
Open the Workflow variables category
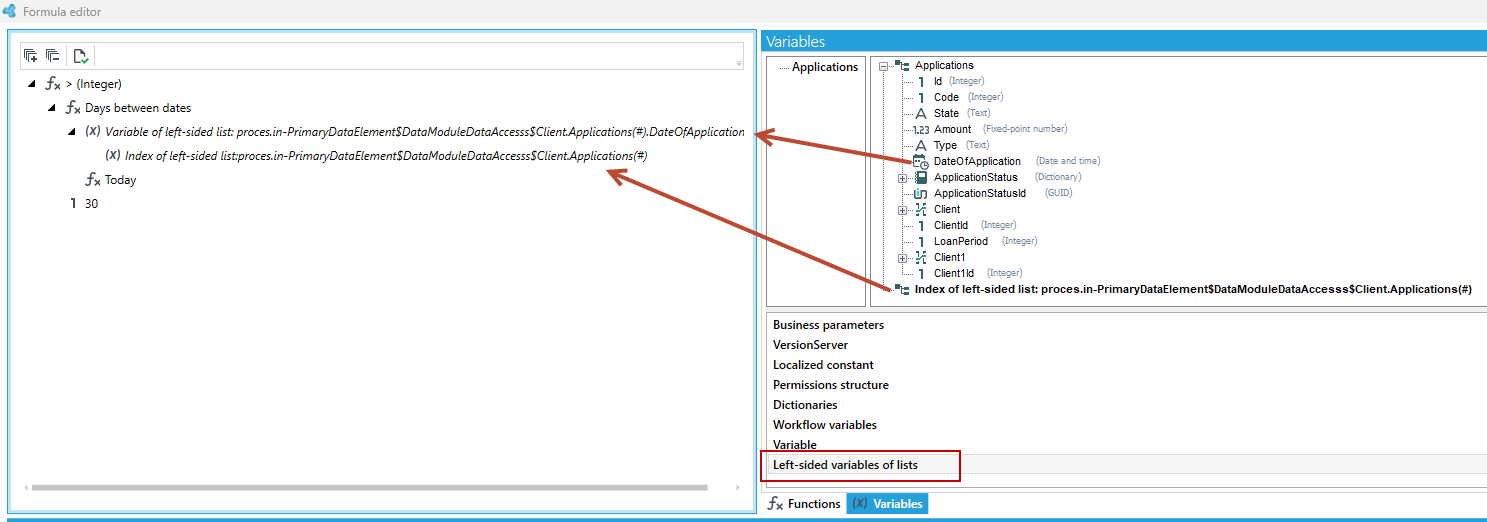[825, 425]
